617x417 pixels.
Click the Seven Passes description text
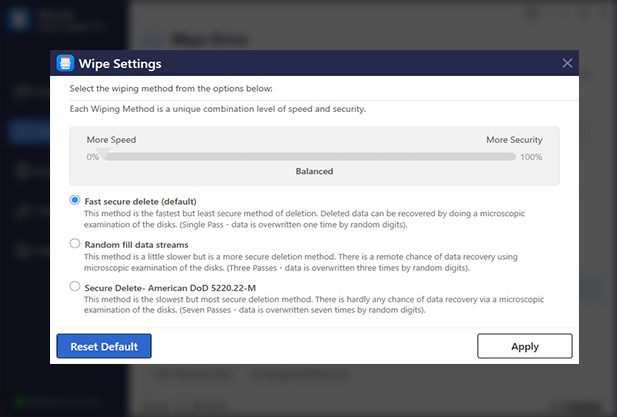coord(314,304)
